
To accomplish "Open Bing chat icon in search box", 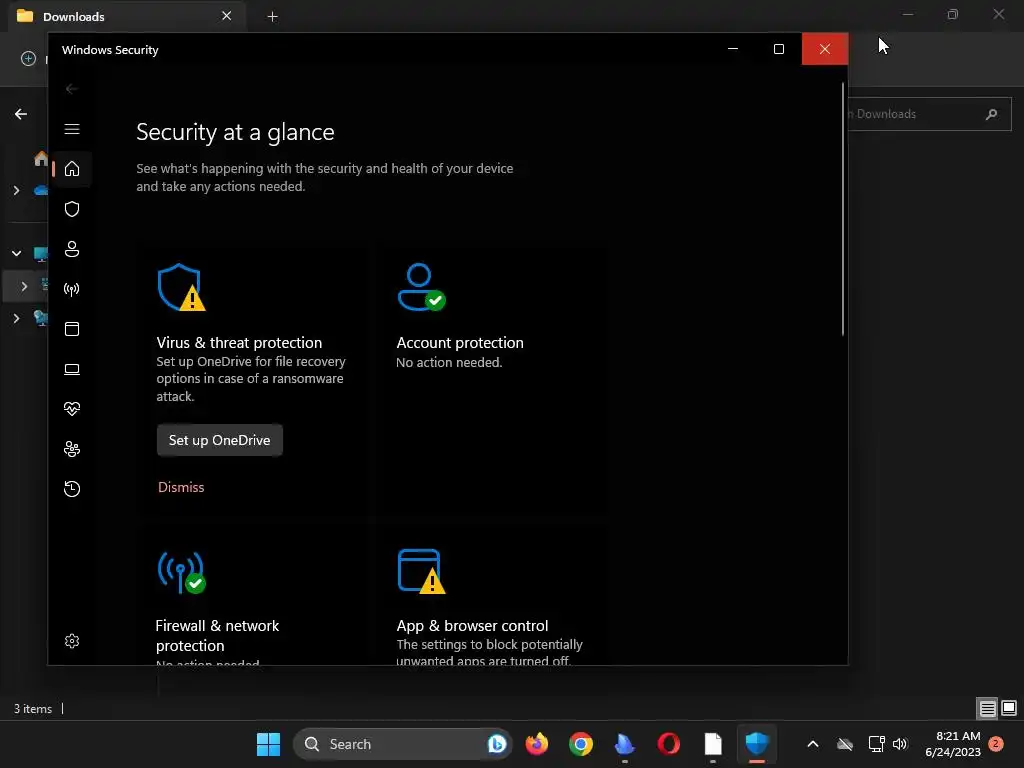I will [496, 744].
